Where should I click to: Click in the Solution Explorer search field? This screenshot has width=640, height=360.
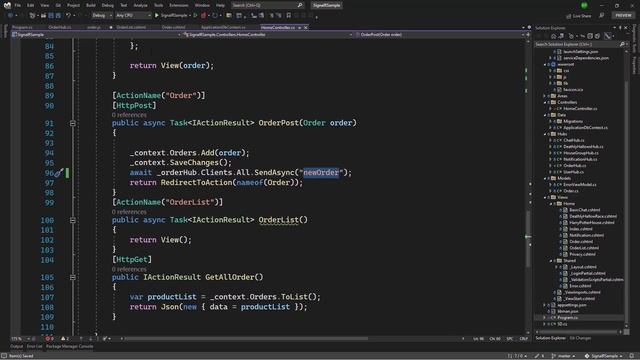tap(576, 44)
